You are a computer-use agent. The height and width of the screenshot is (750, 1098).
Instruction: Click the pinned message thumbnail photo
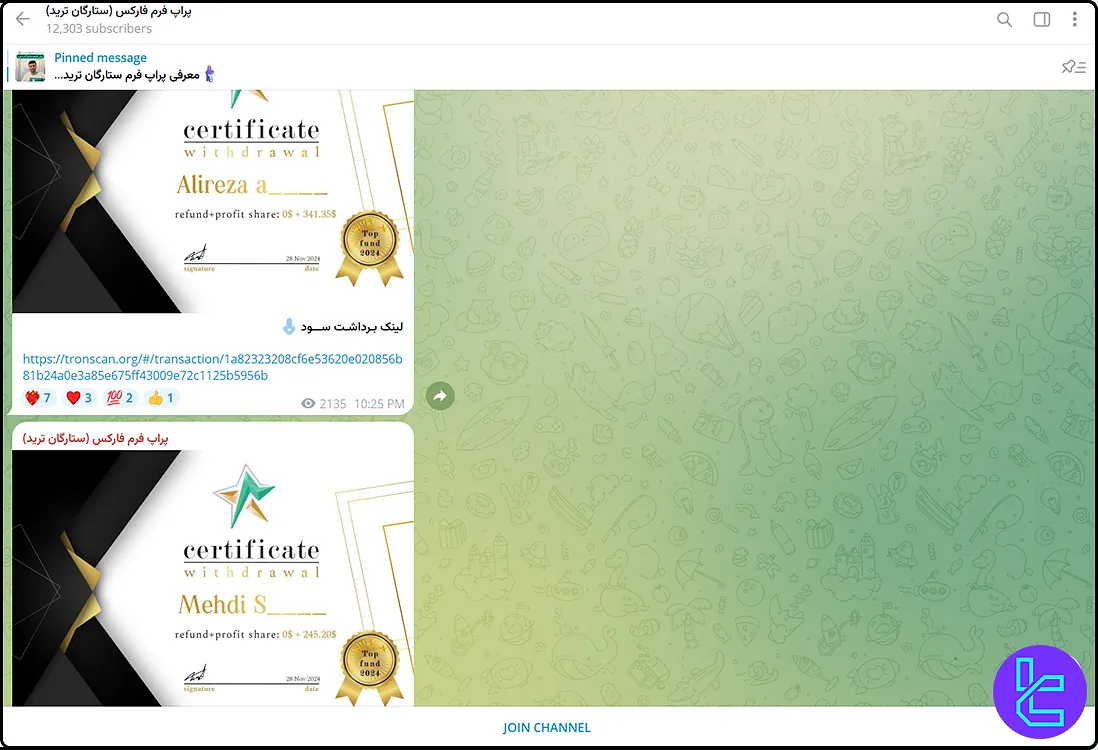pyautogui.click(x=30, y=67)
